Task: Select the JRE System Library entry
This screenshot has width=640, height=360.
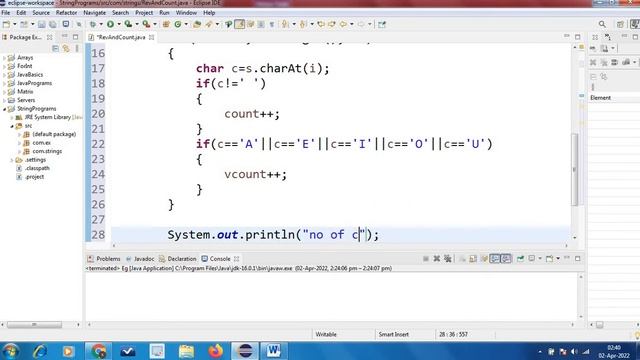Action: (x=47, y=118)
